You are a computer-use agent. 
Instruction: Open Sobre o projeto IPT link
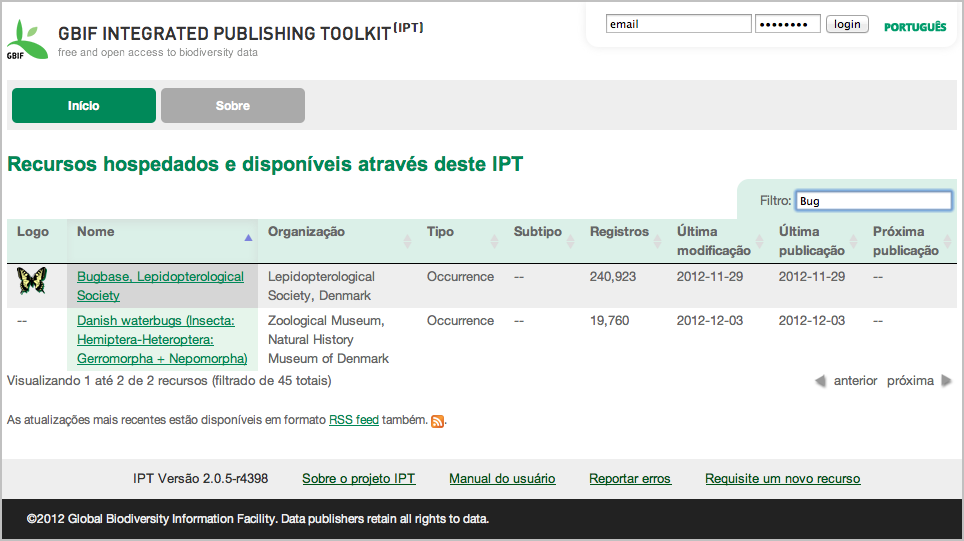[x=358, y=478]
